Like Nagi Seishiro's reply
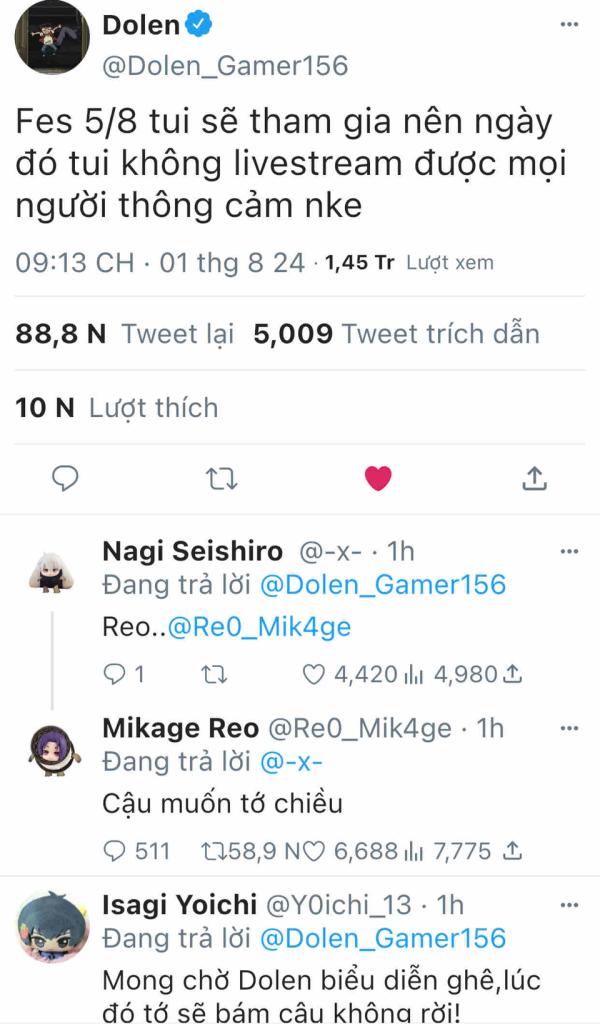The height and width of the screenshot is (1024, 600). 314,674
